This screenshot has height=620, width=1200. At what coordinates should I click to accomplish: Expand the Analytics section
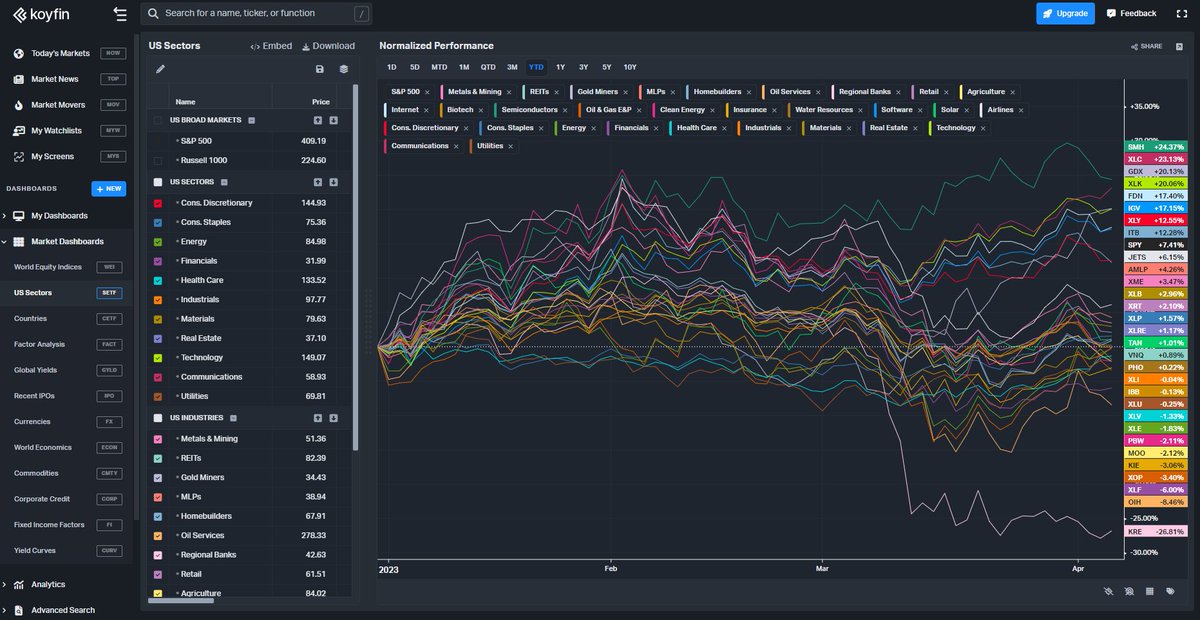pos(5,584)
